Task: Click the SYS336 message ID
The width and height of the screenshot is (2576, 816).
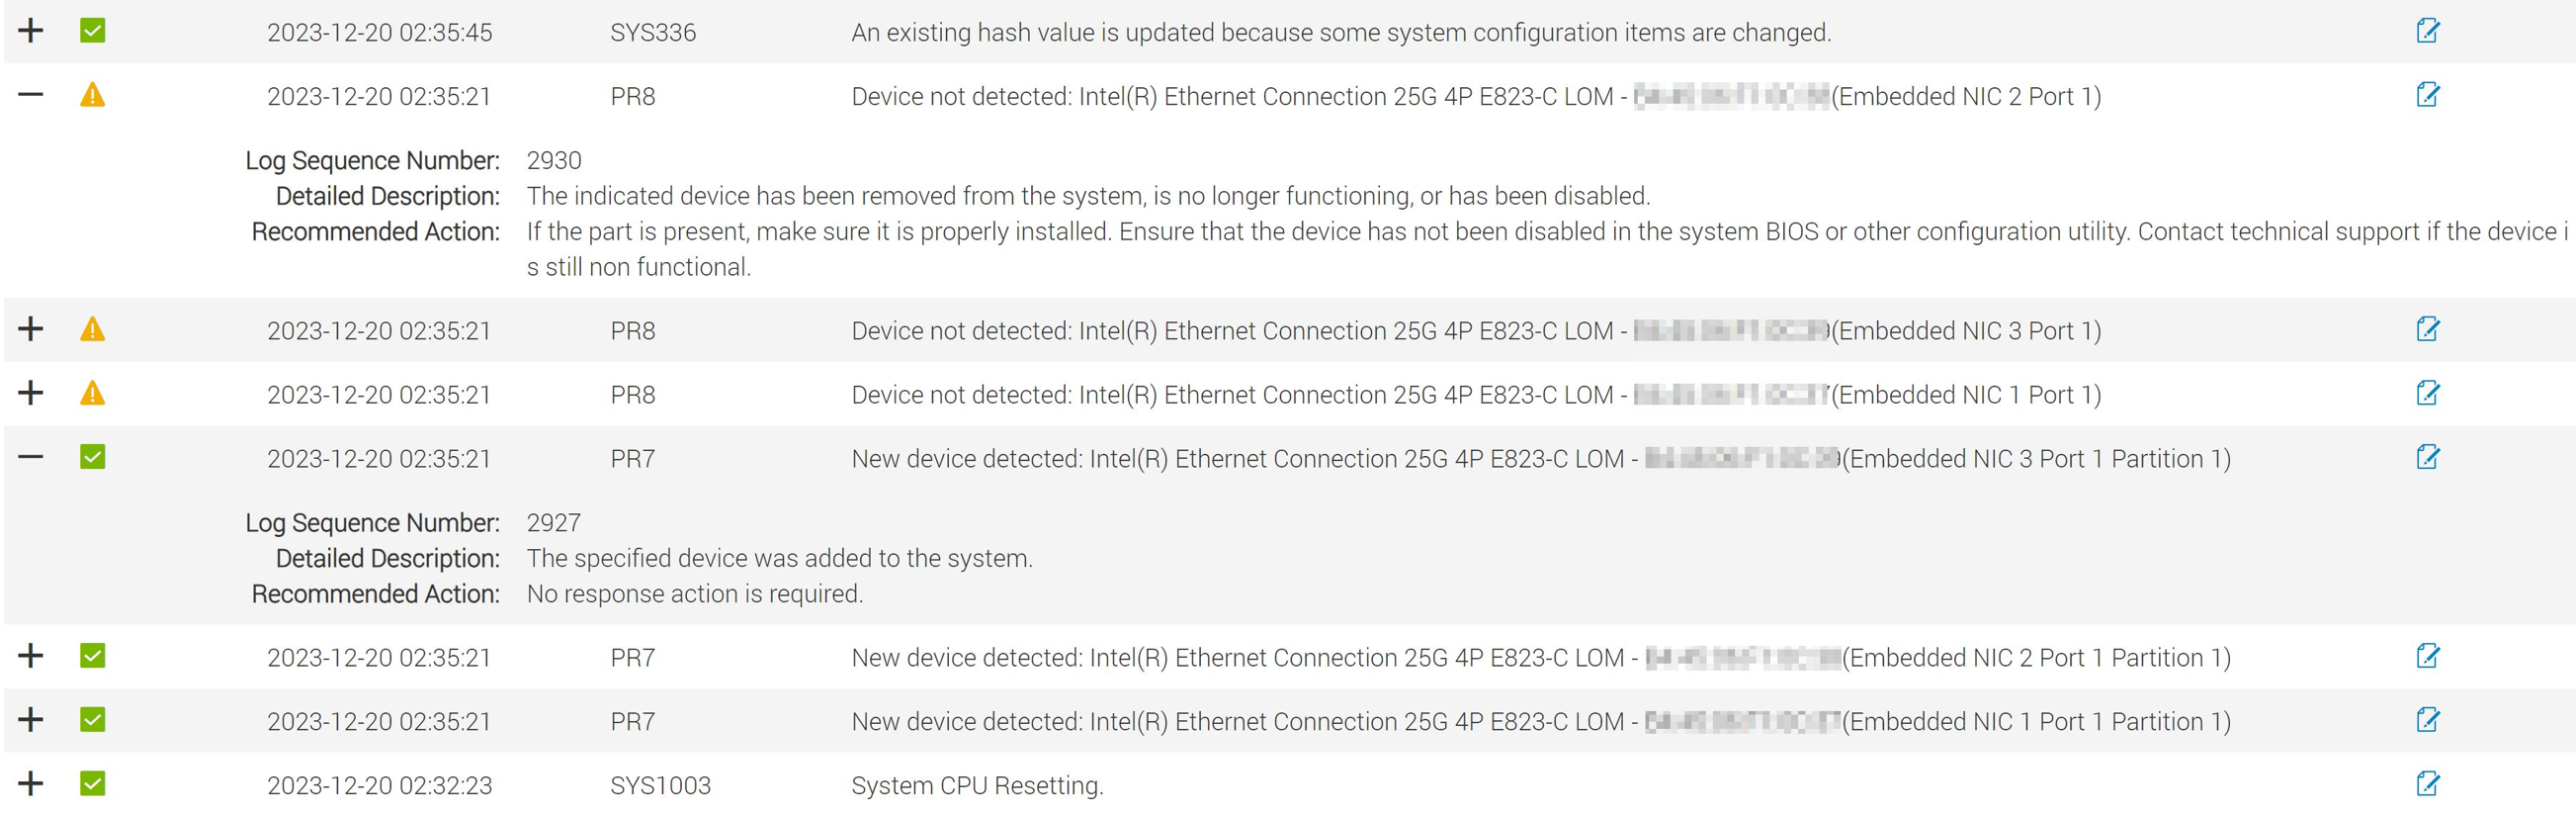Action: (653, 33)
